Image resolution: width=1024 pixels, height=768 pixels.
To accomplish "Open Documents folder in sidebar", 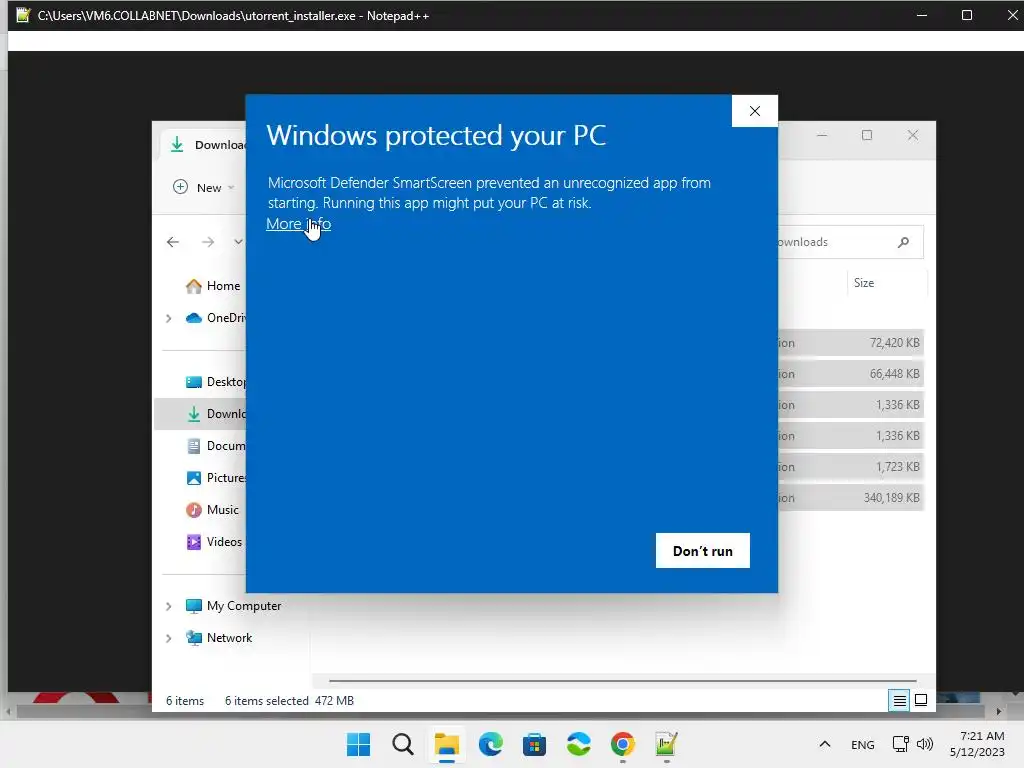I will click(216, 446).
